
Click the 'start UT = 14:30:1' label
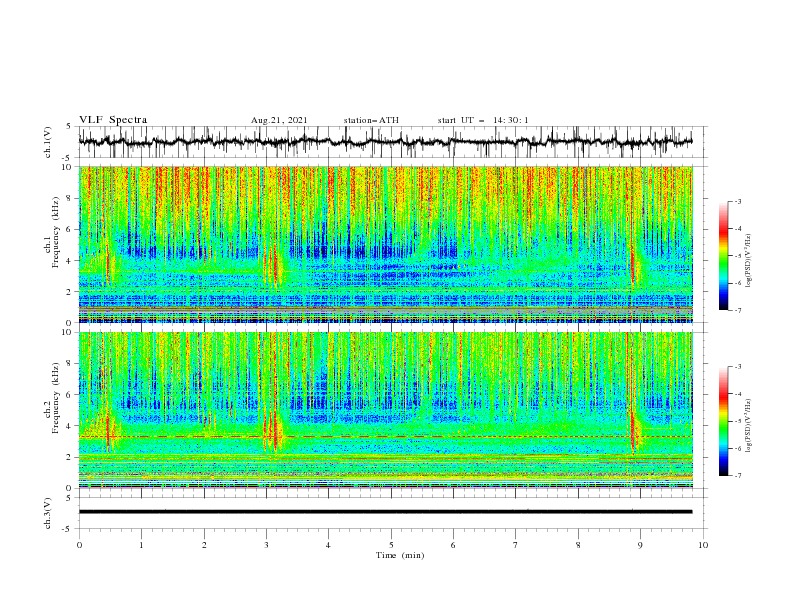point(483,120)
